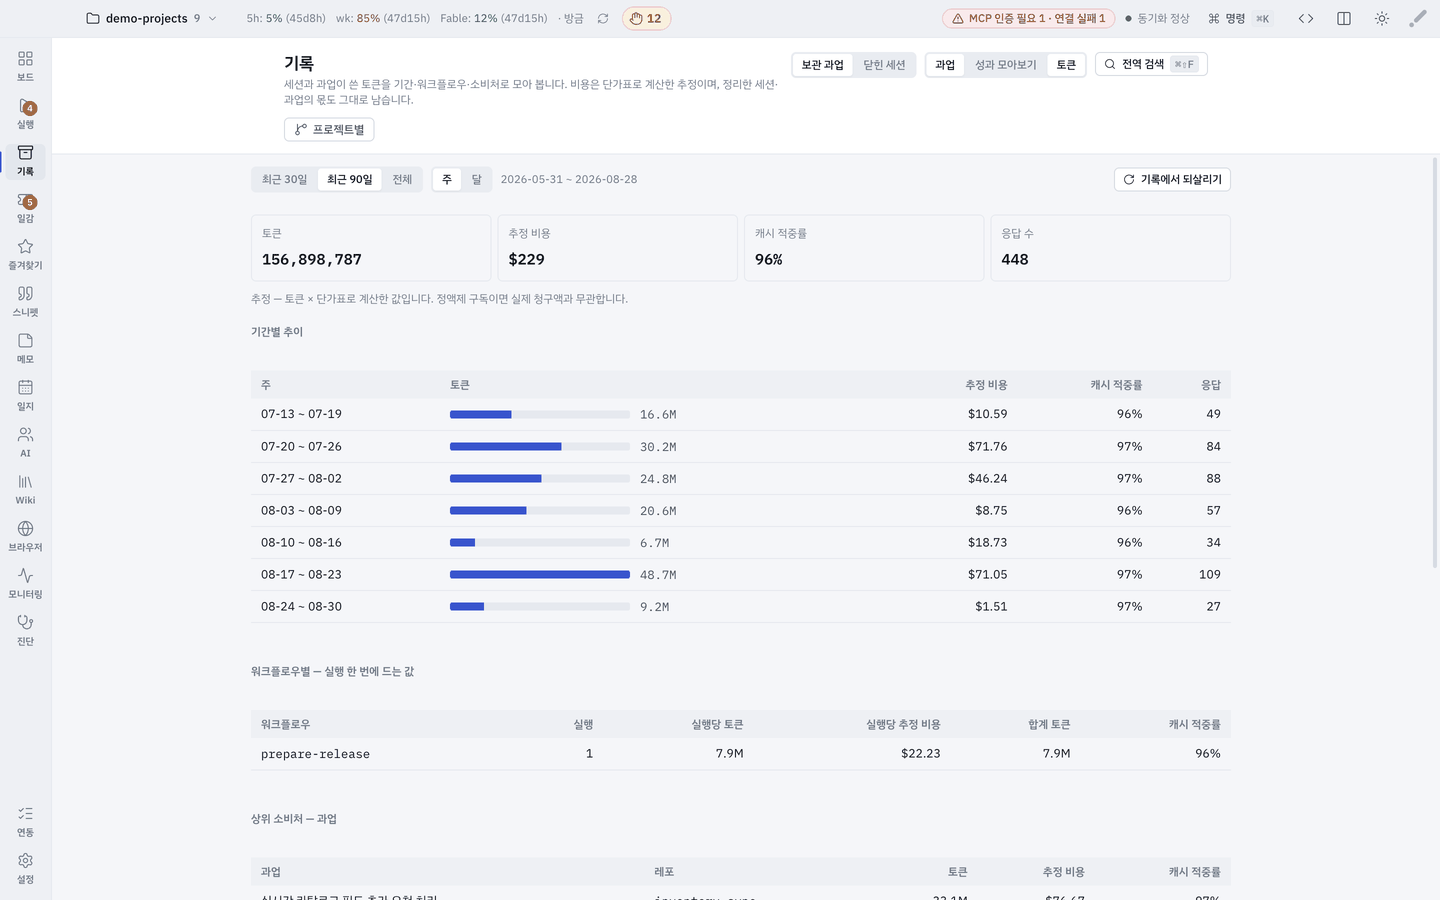This screenshot has width=1440, height=900.
Task: Open the 브라우저 globe icon
Action: (25, 536)
